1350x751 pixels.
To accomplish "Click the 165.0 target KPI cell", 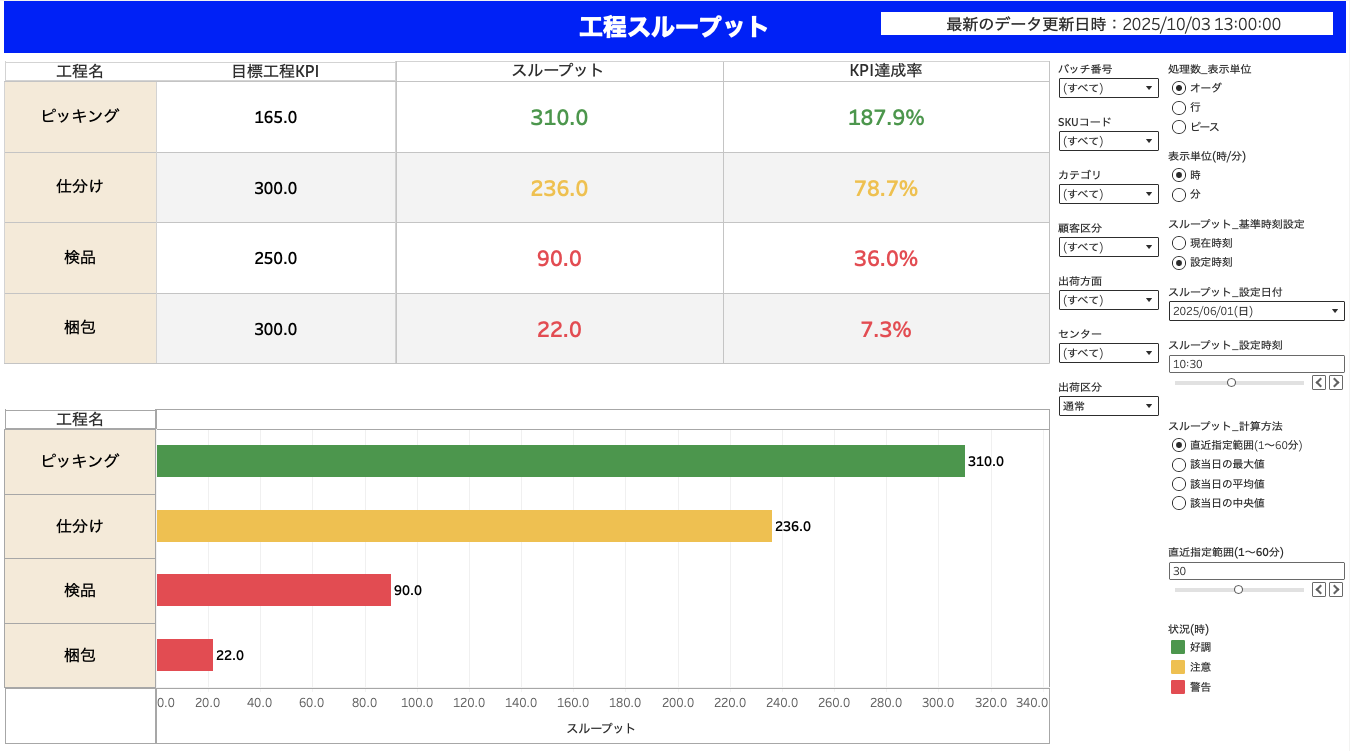I will click(276, 117).
